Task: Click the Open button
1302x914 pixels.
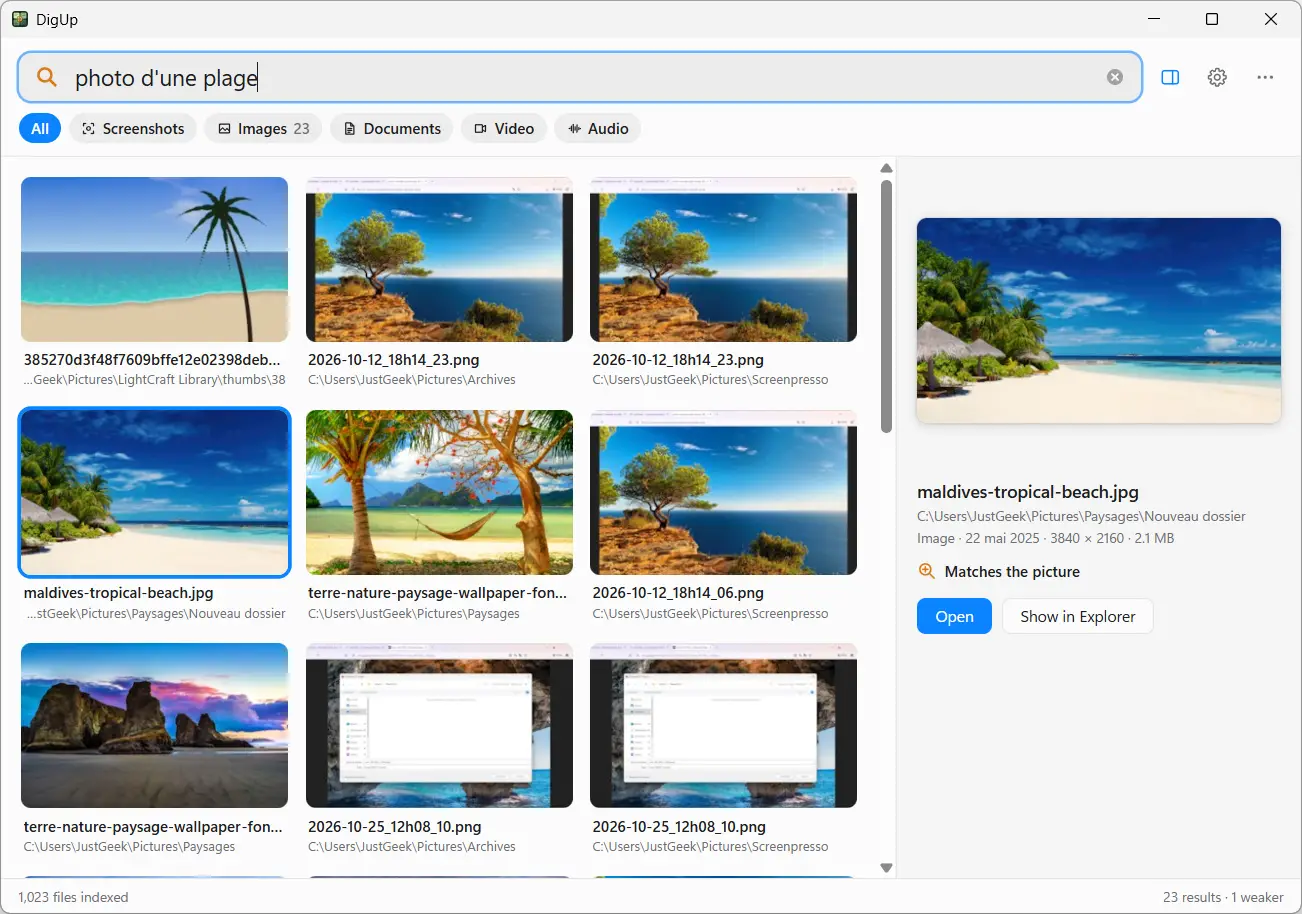Action: (954, 616)
